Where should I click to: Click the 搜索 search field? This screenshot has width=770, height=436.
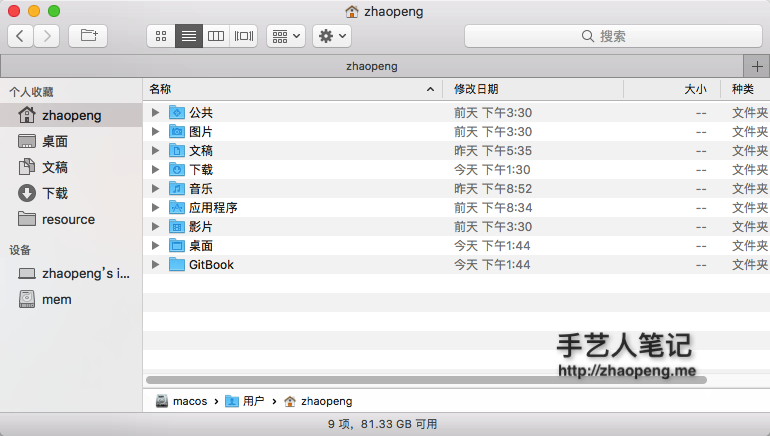[x=607, y=36]
